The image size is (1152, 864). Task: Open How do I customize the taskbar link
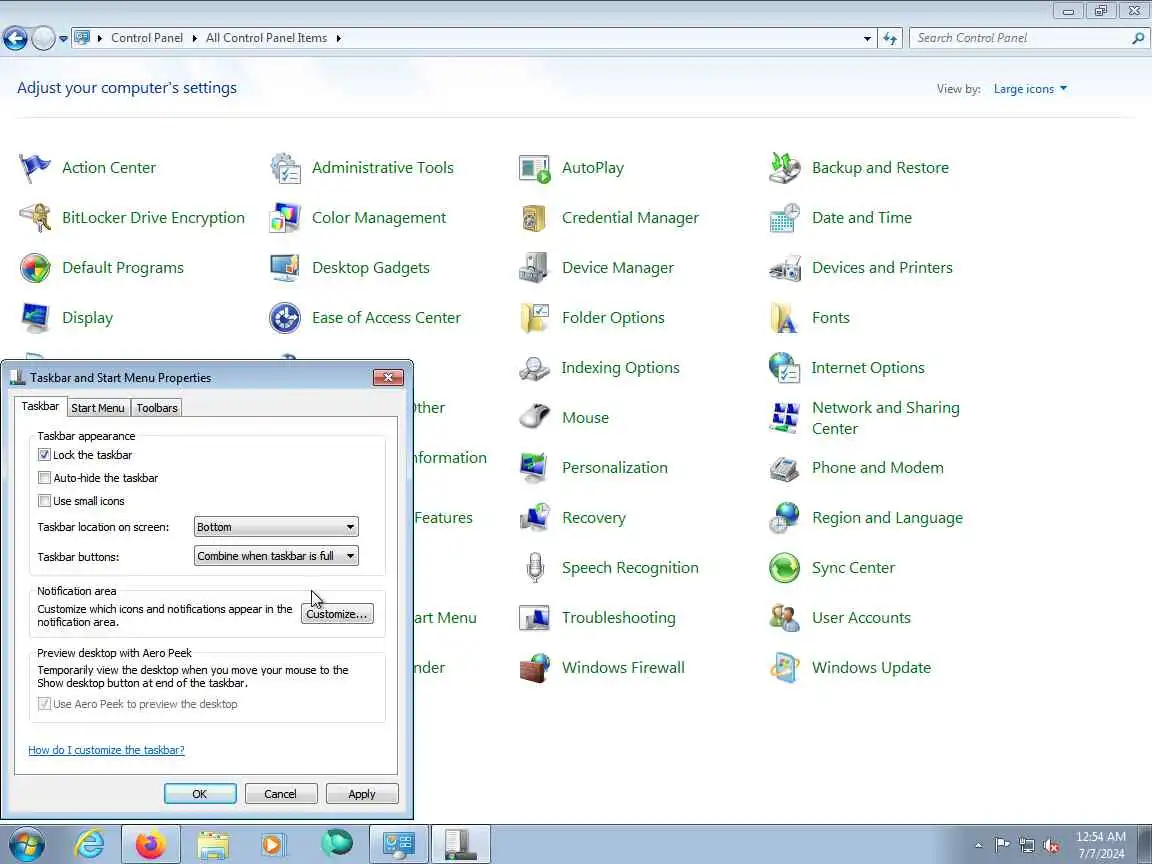click(107, 750)
